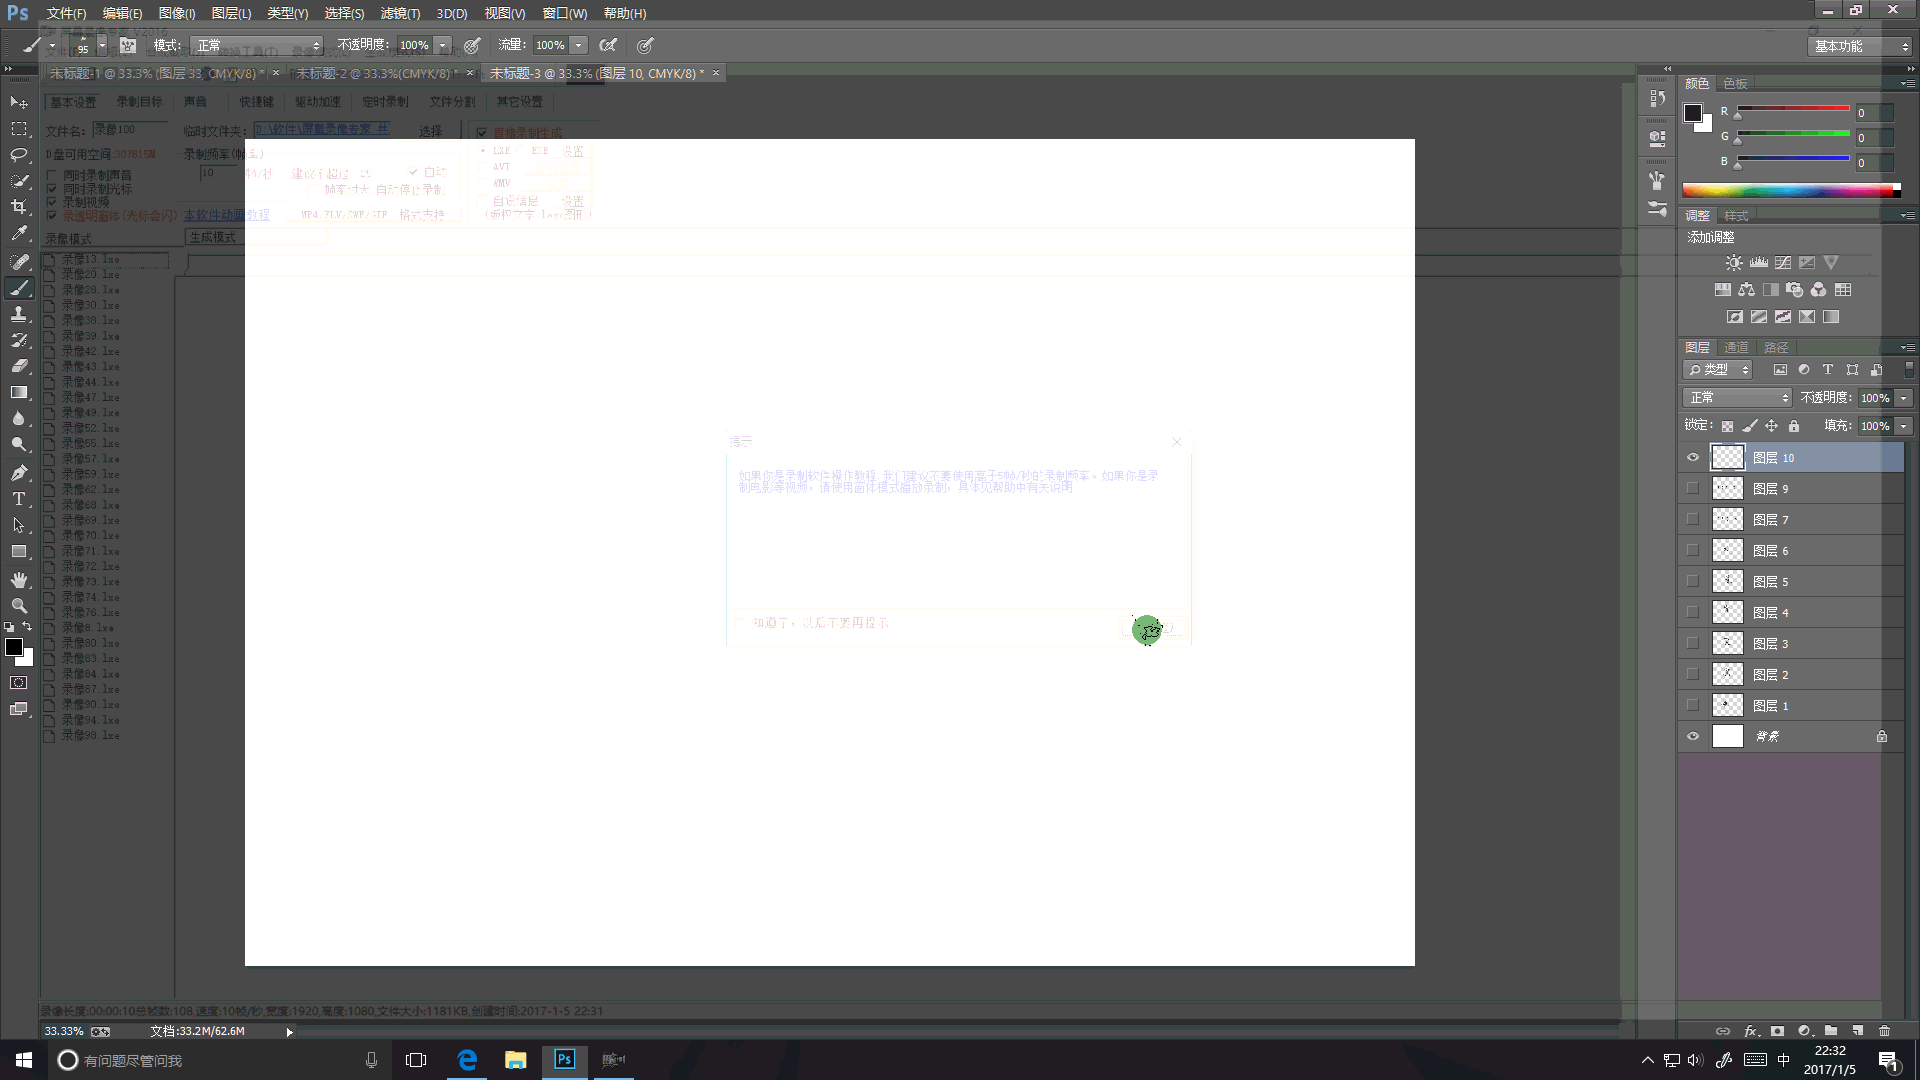Open the 图像 menu

point(174,13)
